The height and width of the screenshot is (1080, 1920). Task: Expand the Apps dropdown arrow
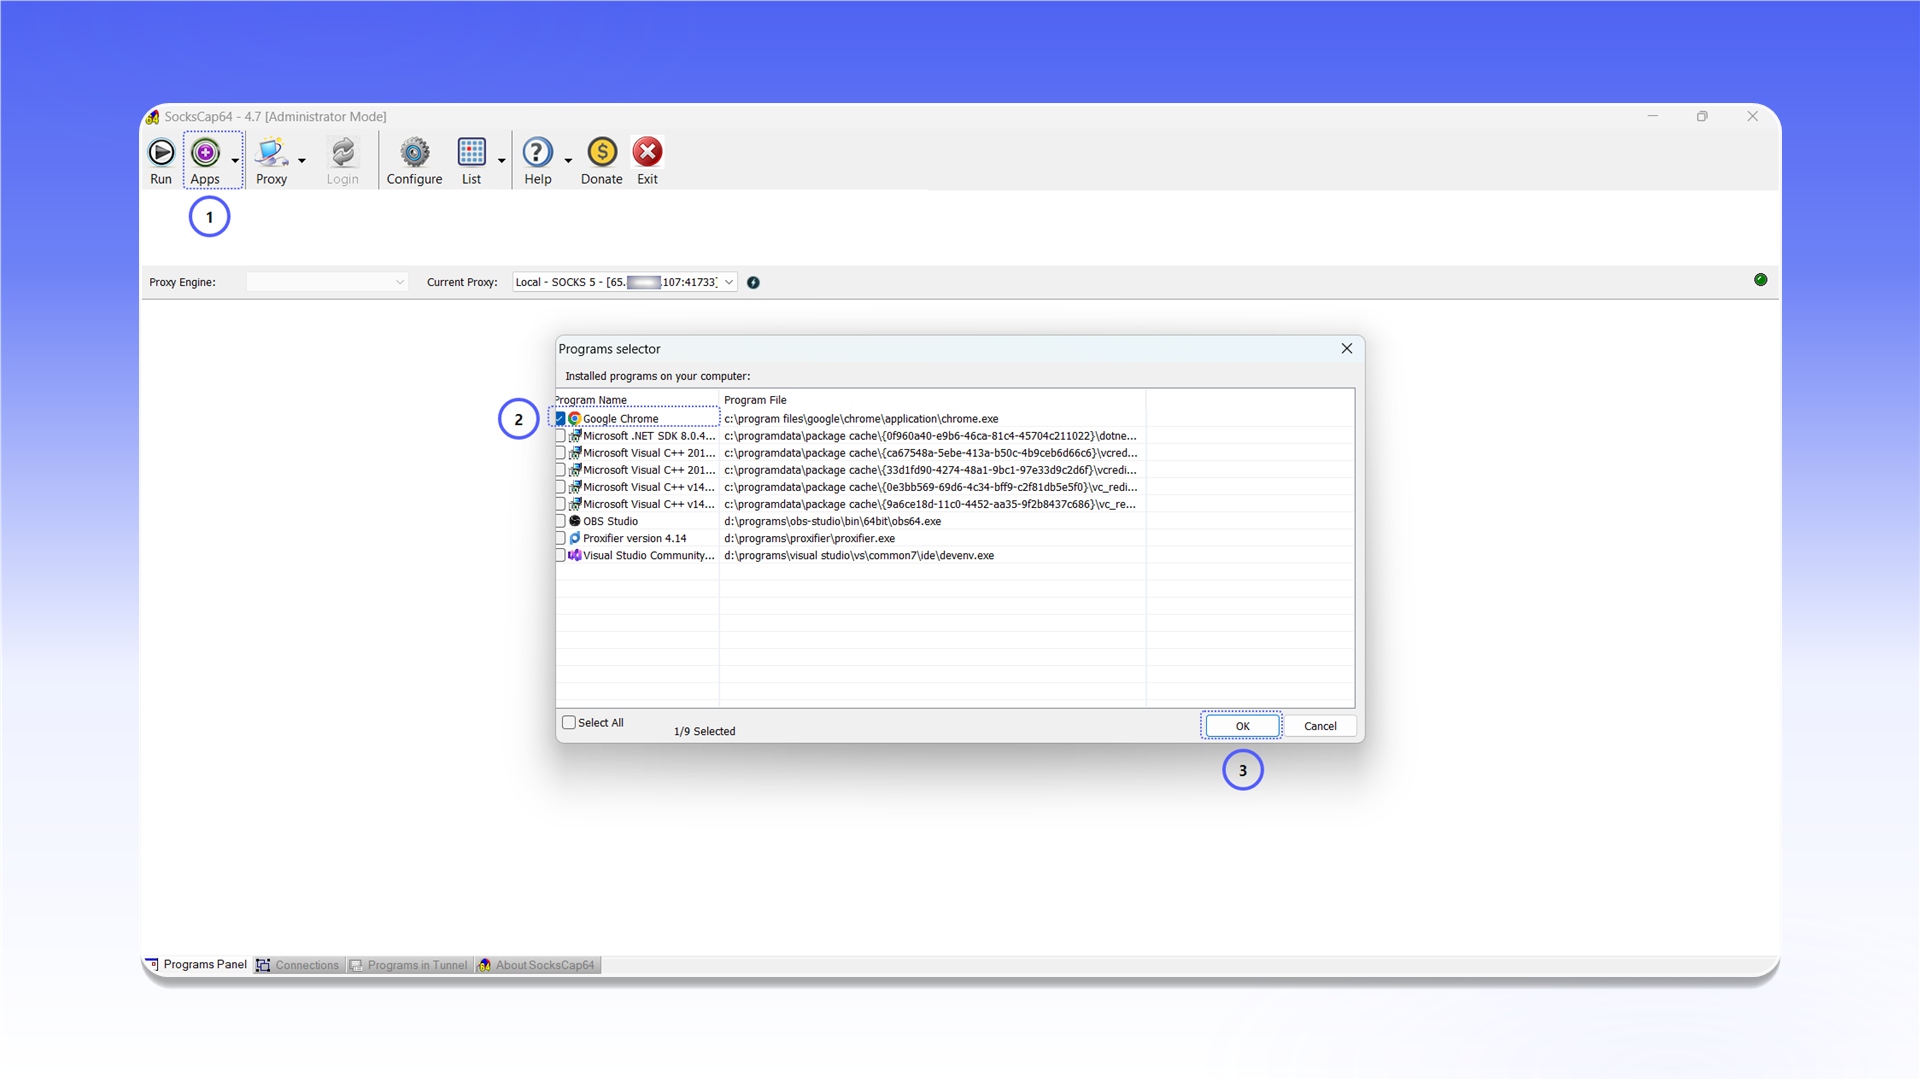coord(235,160)
